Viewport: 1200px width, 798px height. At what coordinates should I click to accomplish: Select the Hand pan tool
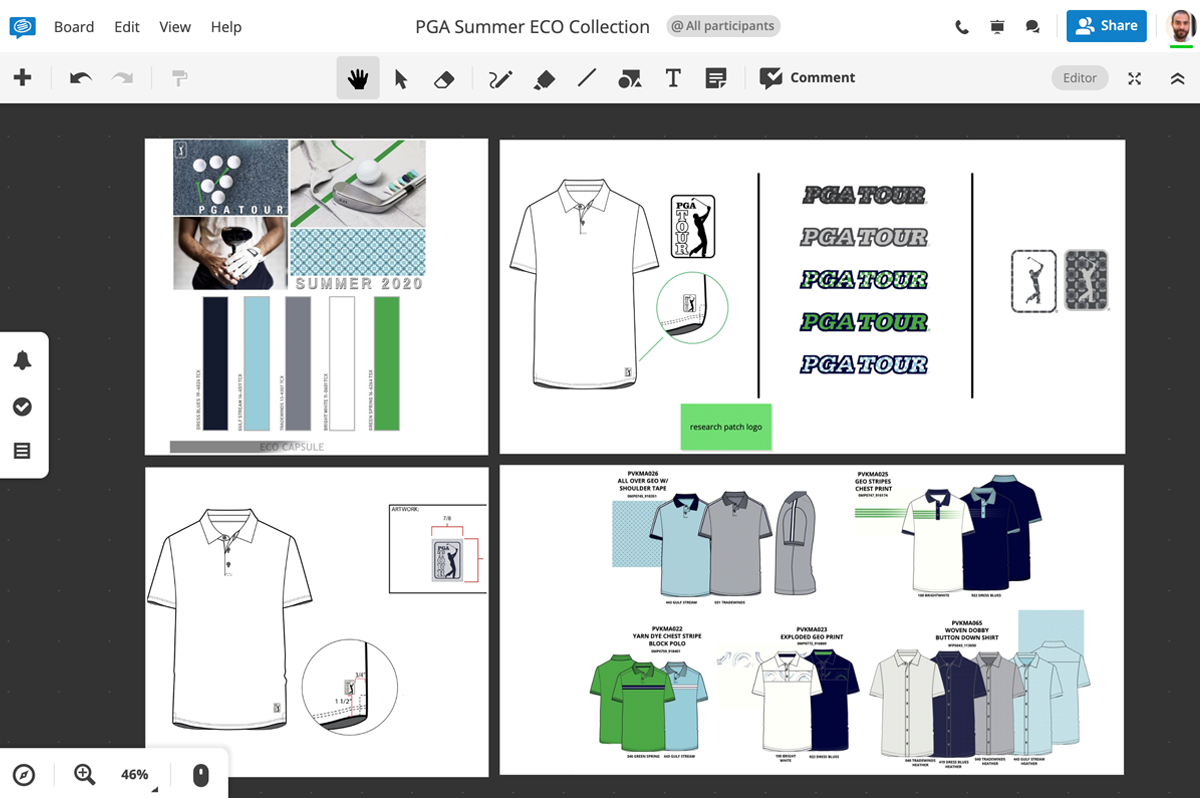coord(357,78)
